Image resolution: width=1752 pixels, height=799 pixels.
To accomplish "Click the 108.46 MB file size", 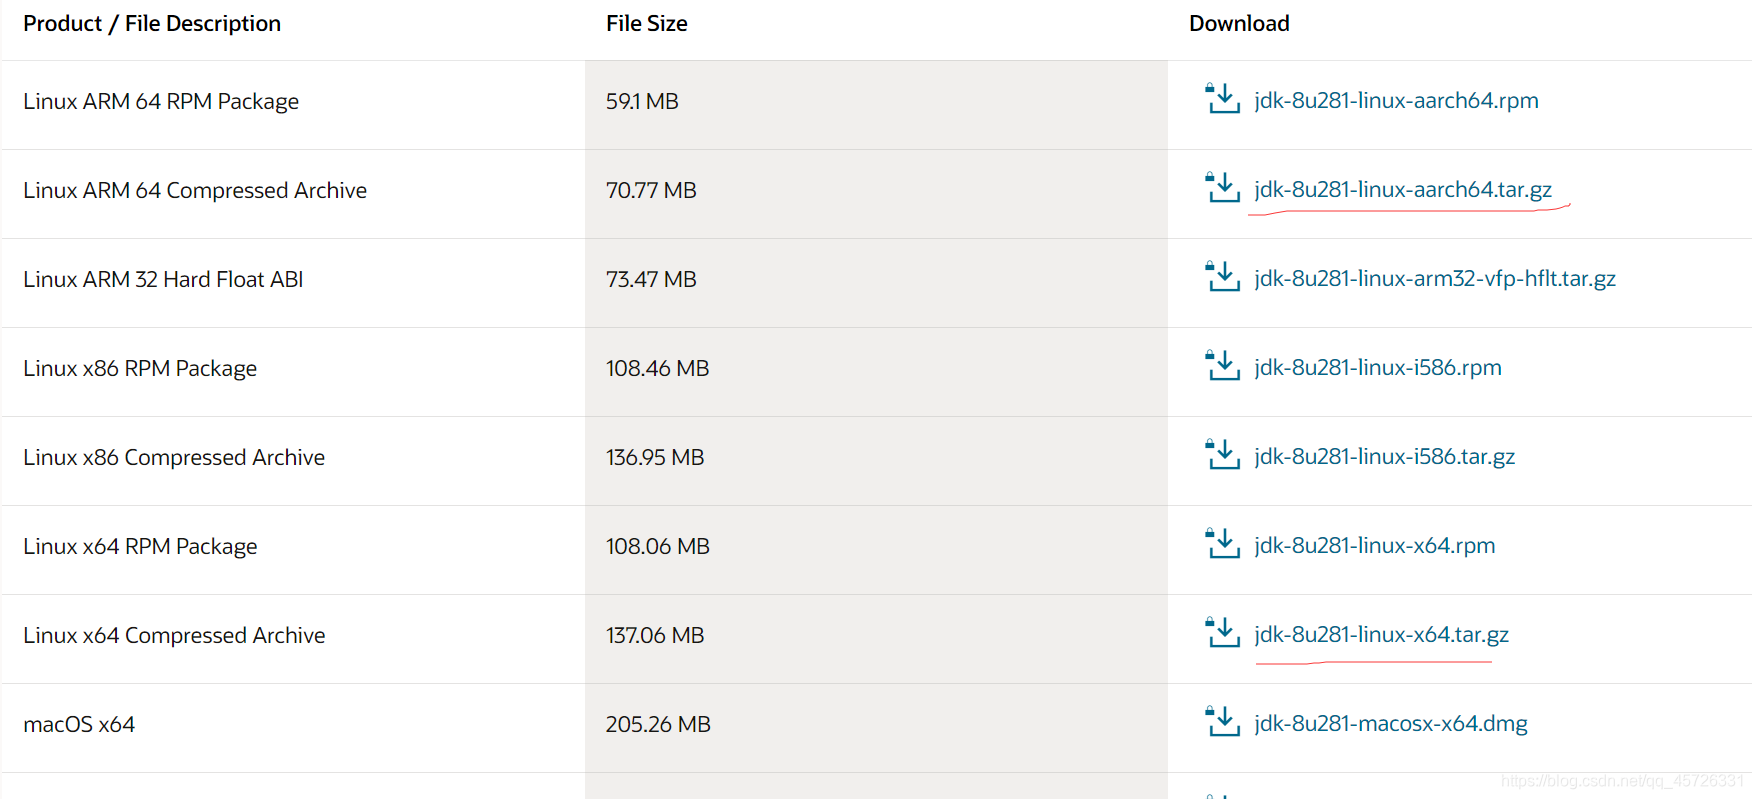I will point(657,369).
